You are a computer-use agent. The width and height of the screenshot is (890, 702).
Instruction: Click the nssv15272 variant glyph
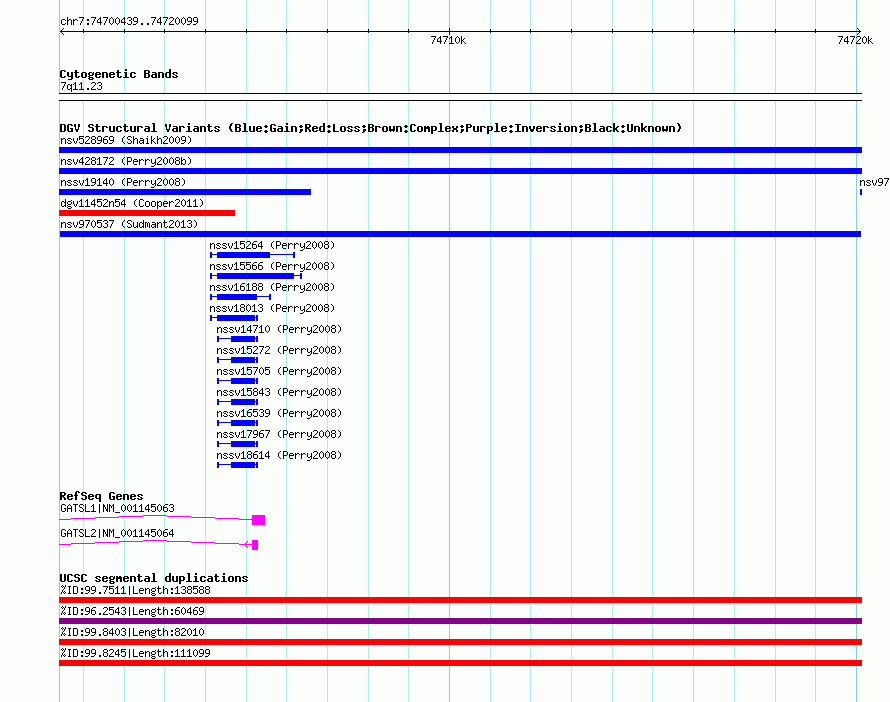238,360
